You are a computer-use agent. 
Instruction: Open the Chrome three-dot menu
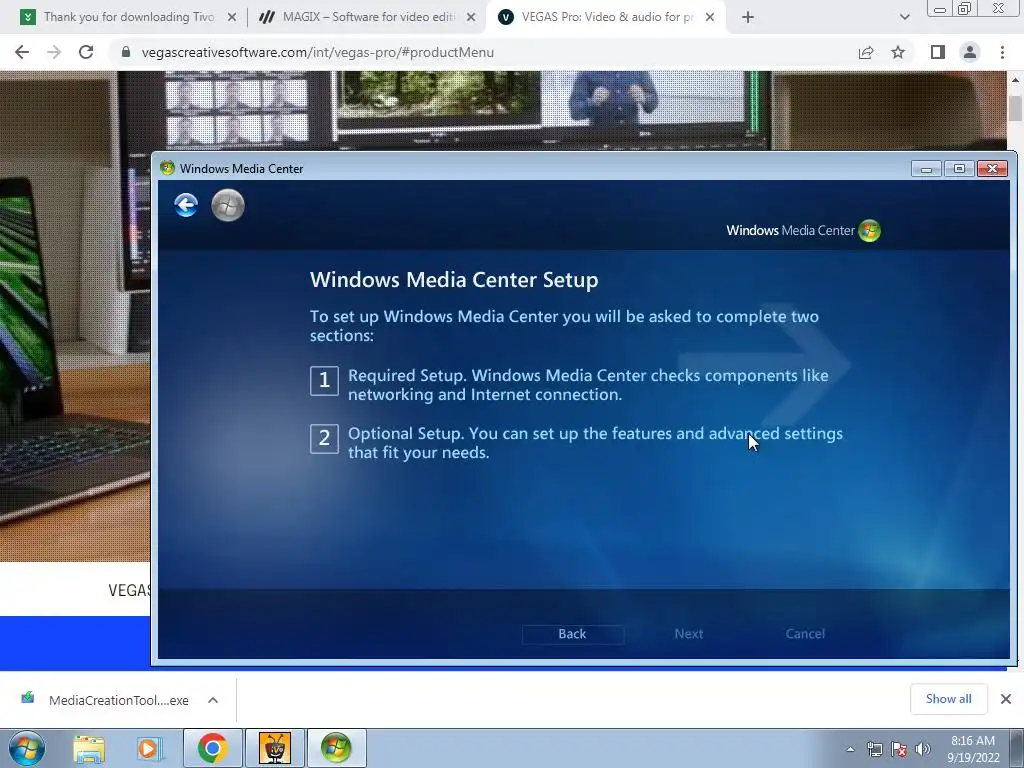tap(1002, 52)
